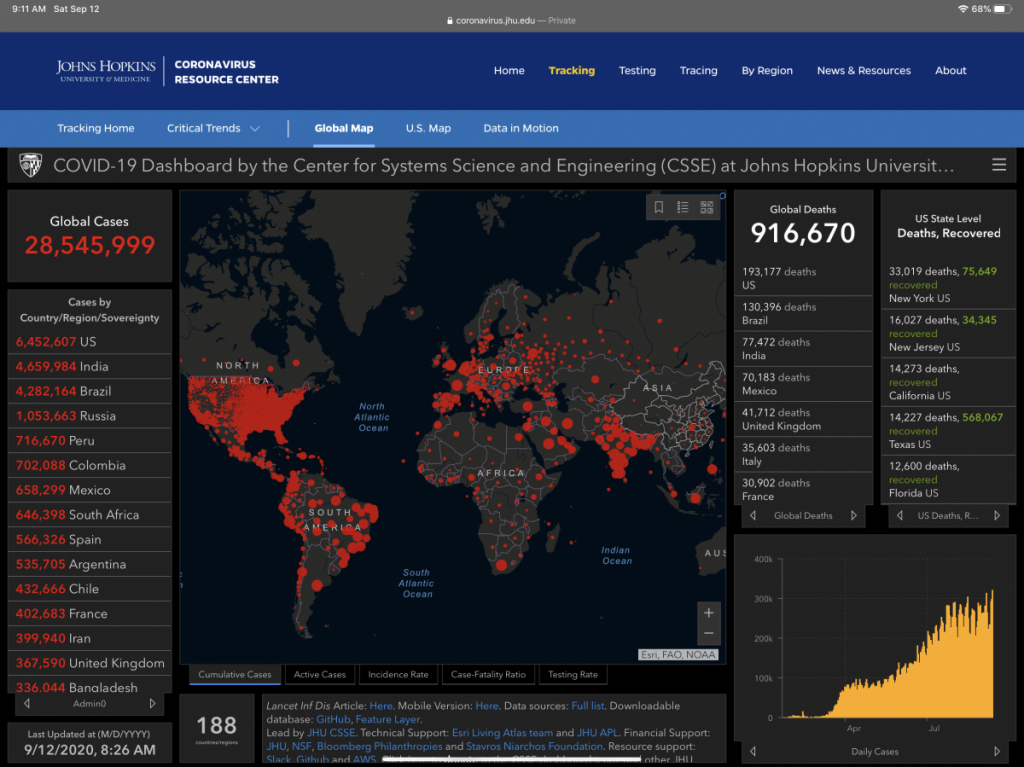
Task: Open the Lancet article Here link
Action: (x=381, y=706)
